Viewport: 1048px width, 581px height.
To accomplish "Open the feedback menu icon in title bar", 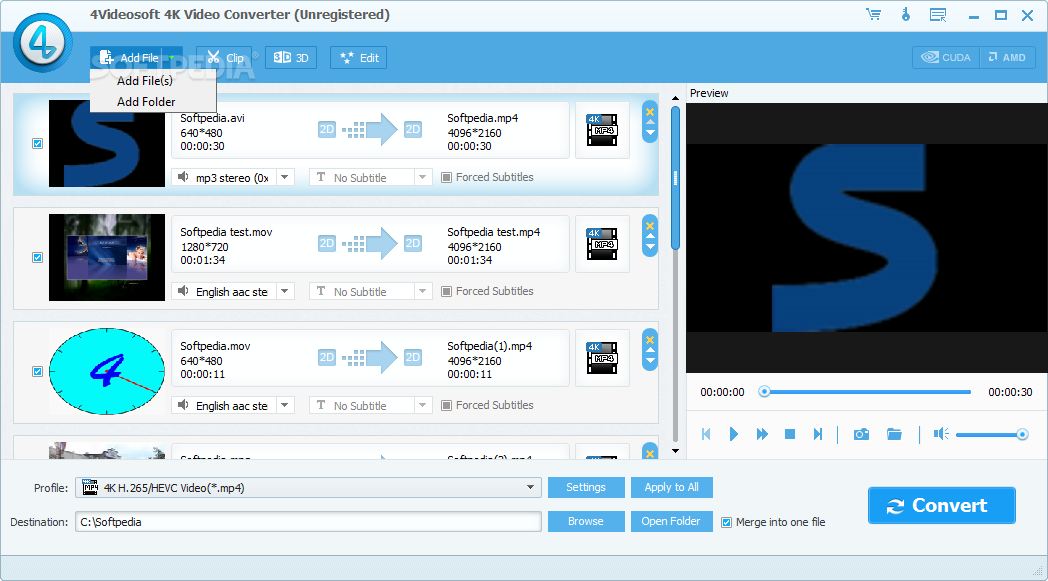I will pyautogui.click(x=938, y=15).
